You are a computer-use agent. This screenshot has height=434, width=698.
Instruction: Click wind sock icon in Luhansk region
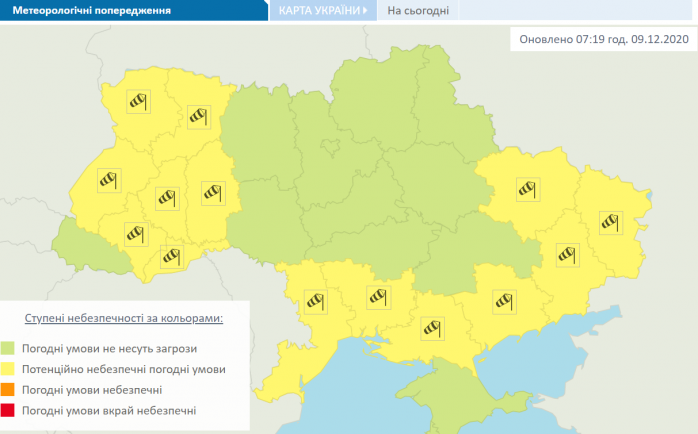tap(609, 221)
